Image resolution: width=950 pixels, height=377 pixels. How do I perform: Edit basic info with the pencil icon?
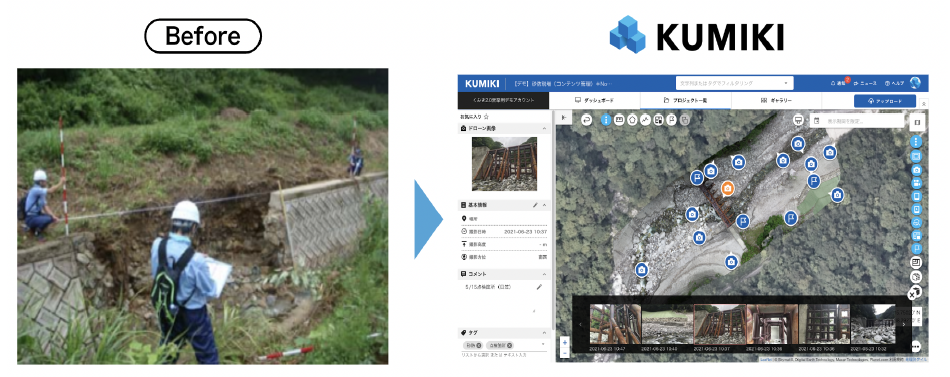click(x=535, y=205)
